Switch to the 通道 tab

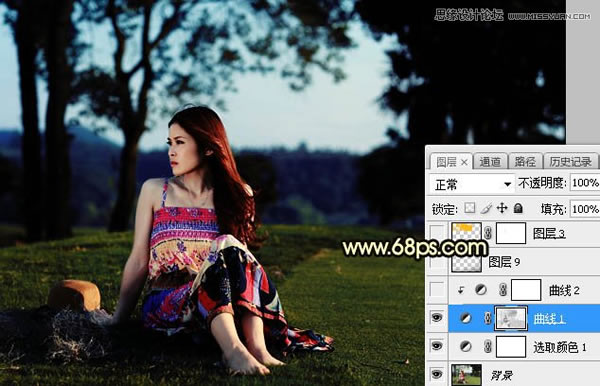click(490, 162)
